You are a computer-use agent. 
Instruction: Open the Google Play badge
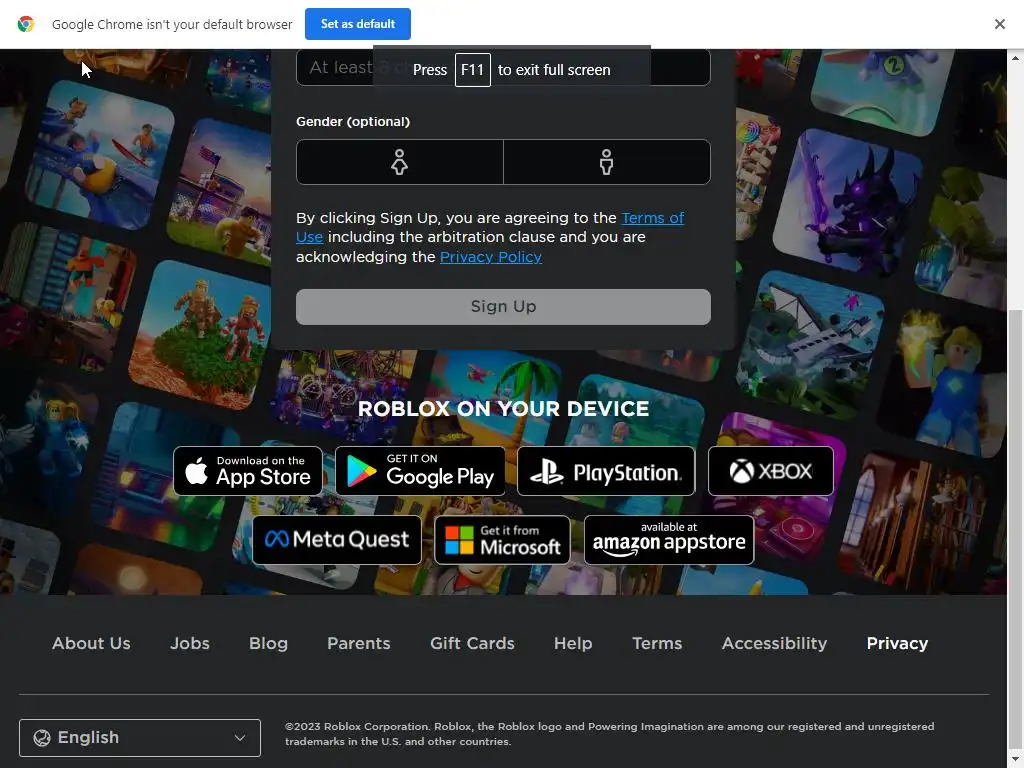pyautogui.click(x=420, y=471)
